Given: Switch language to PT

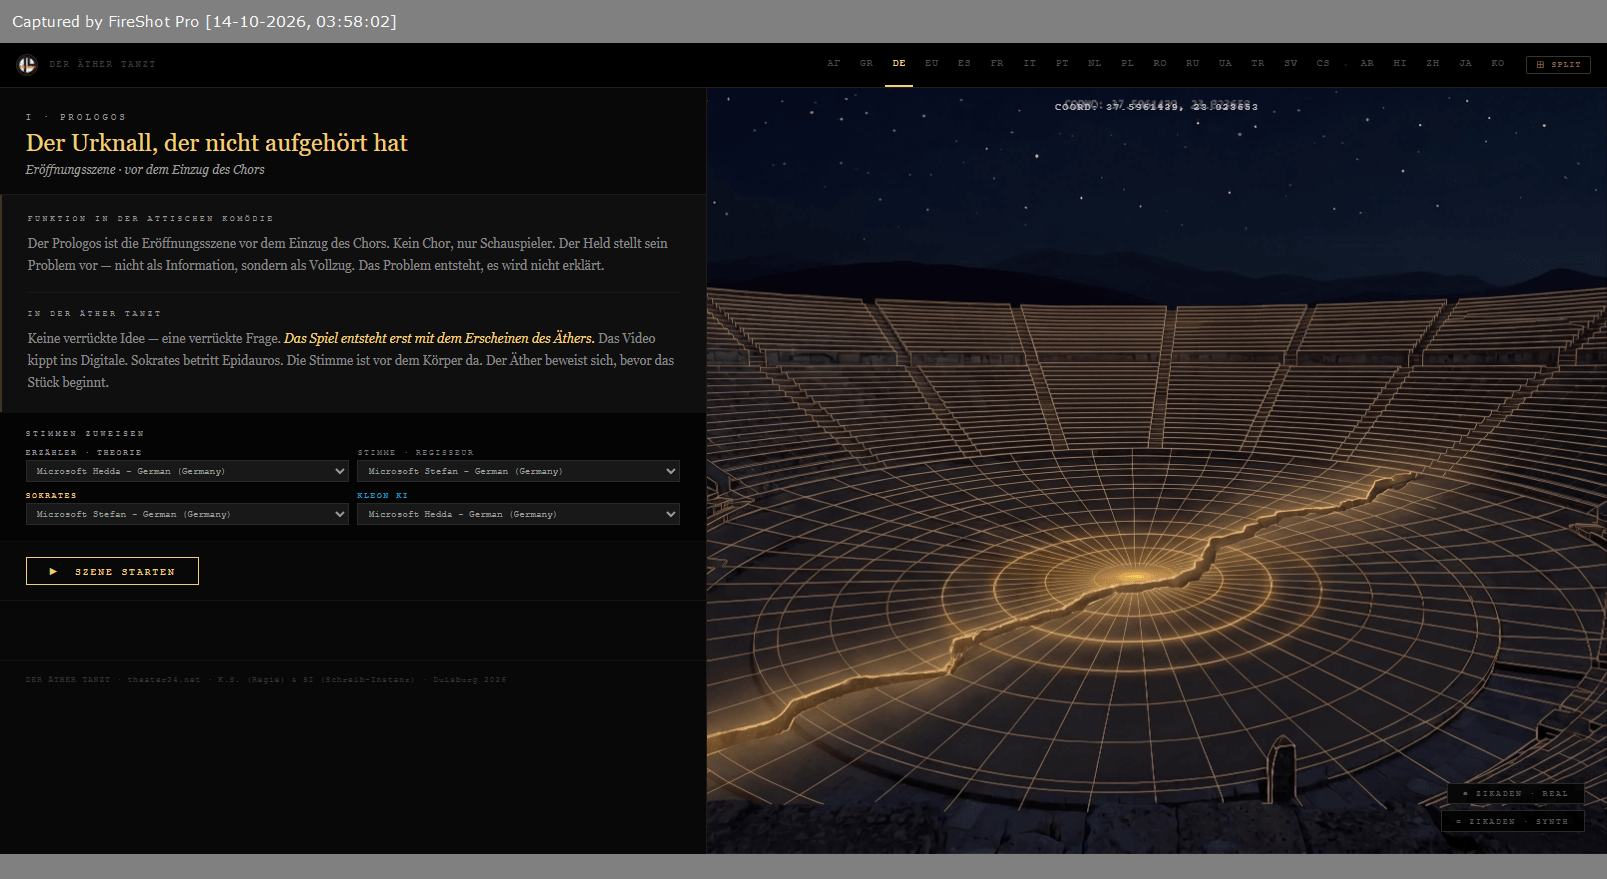Looking at the screenshot, I should [1062, 63].
